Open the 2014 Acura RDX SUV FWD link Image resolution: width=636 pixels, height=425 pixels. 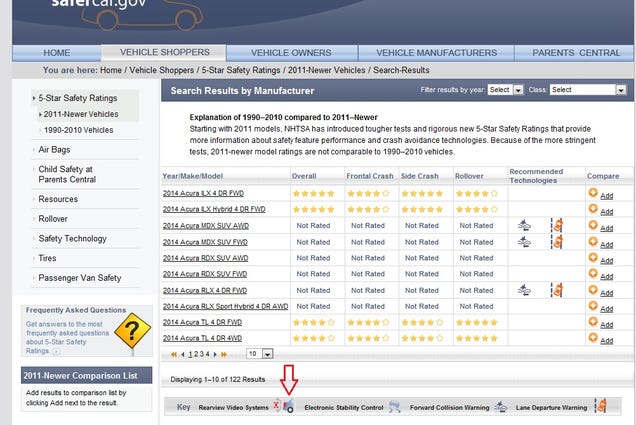pyautogui.click(x=205, y=274)
